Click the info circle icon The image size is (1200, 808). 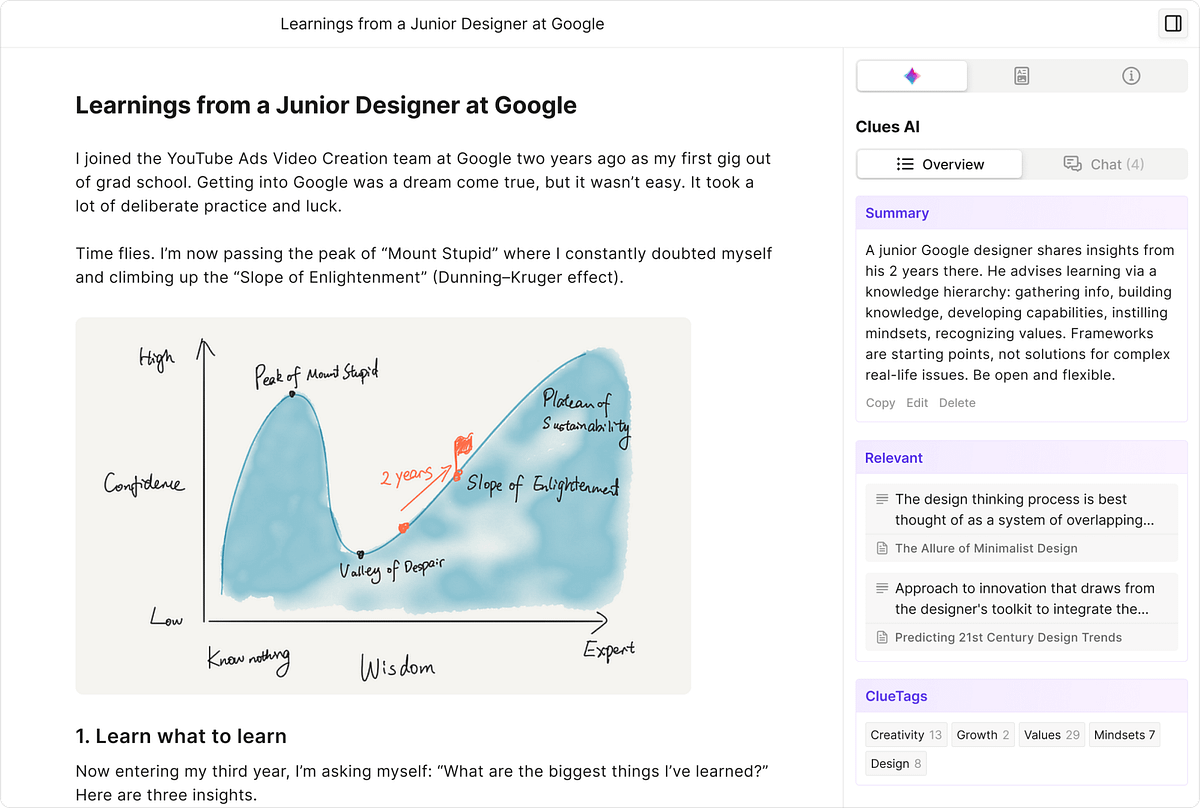[x=1131, y=75]
